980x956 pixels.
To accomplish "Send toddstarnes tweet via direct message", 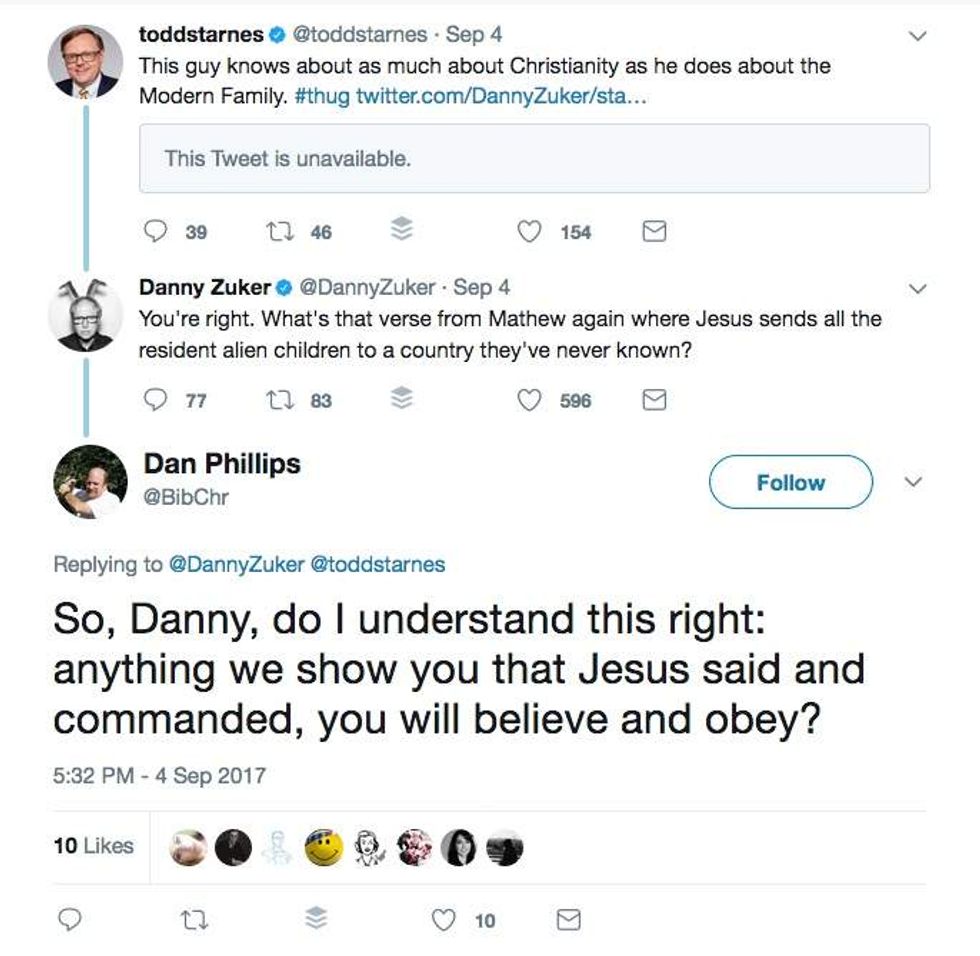I will pos(653,232).
